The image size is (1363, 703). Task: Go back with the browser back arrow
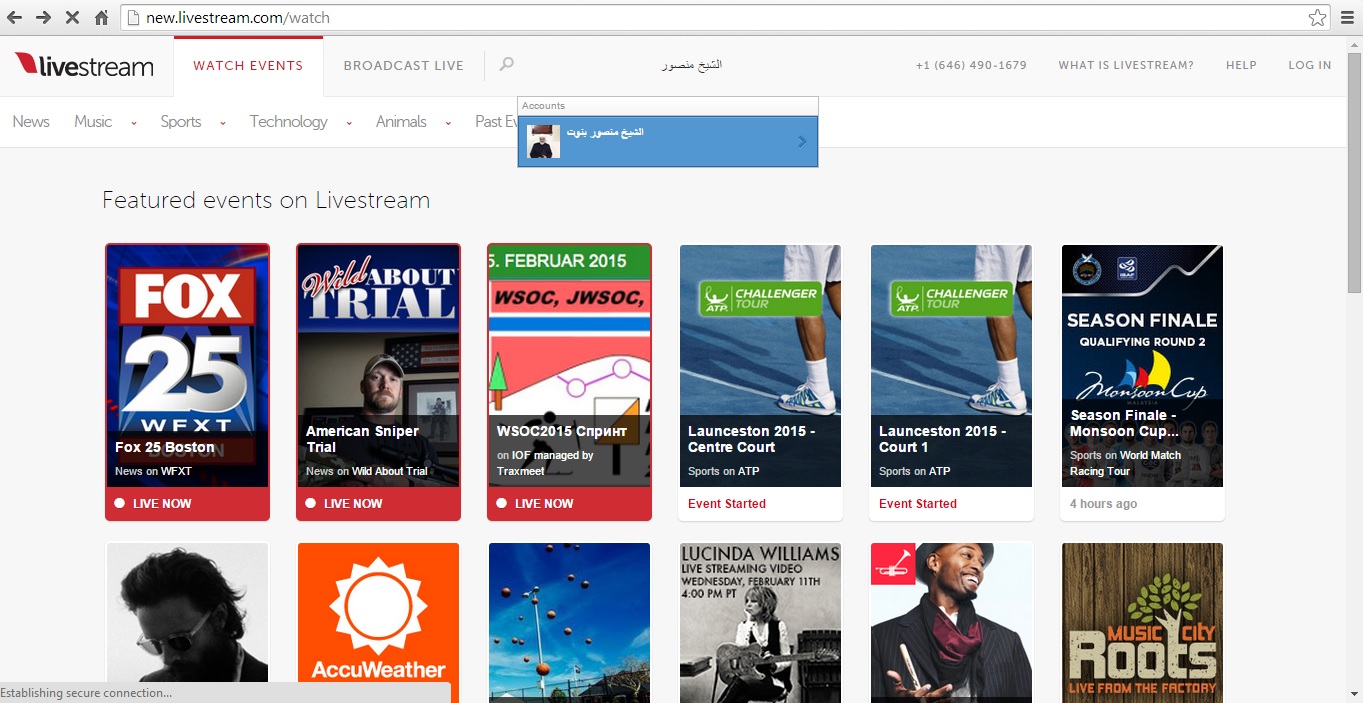(x=15, y=18)
